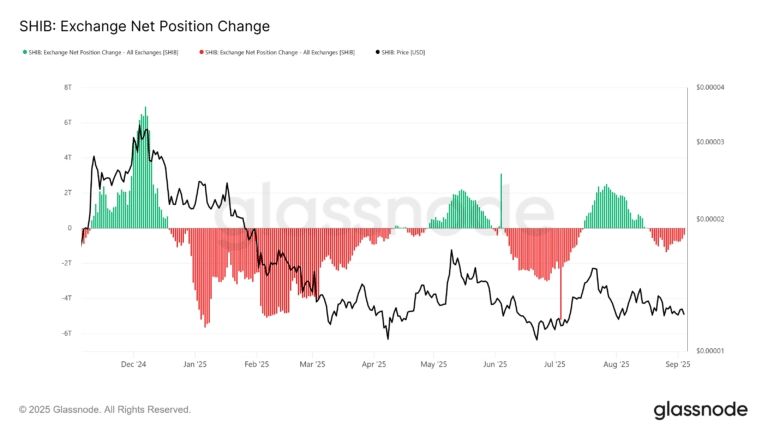This screenshot has height=432, width=768.
Task: Select the Jun '25 x-axis label
Action: 495,364
